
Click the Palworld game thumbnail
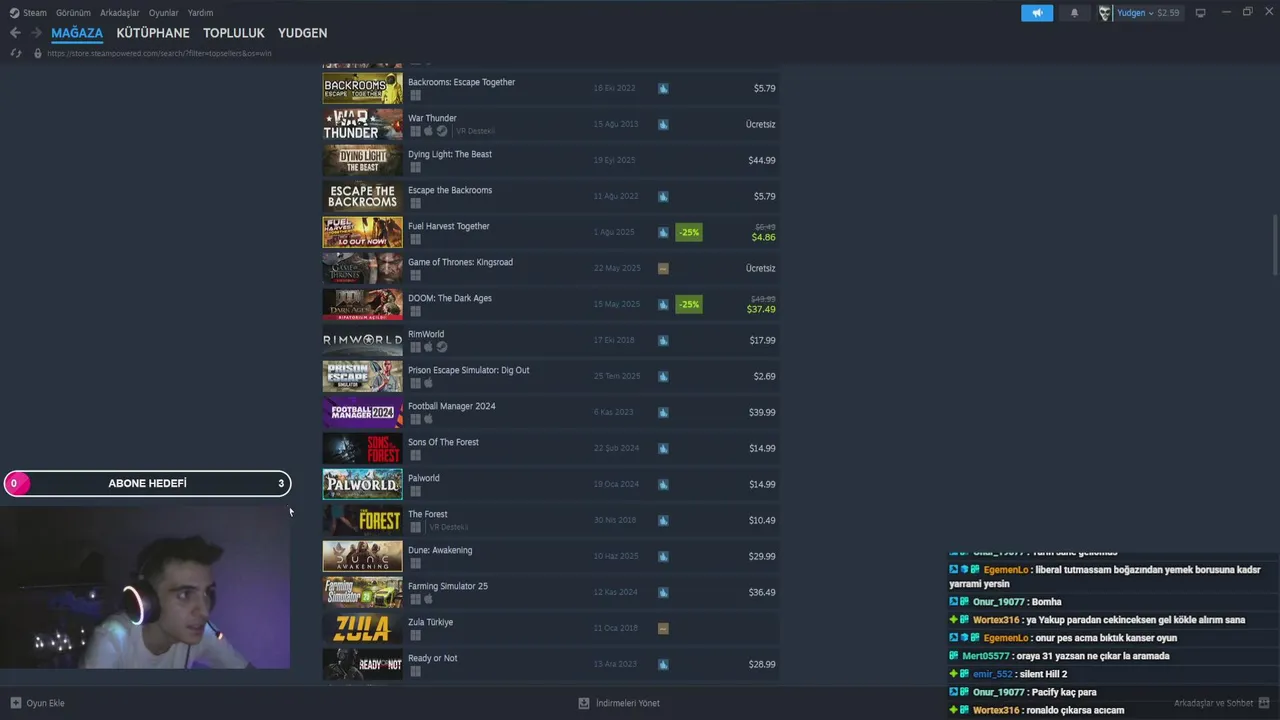tap(362, 484)
